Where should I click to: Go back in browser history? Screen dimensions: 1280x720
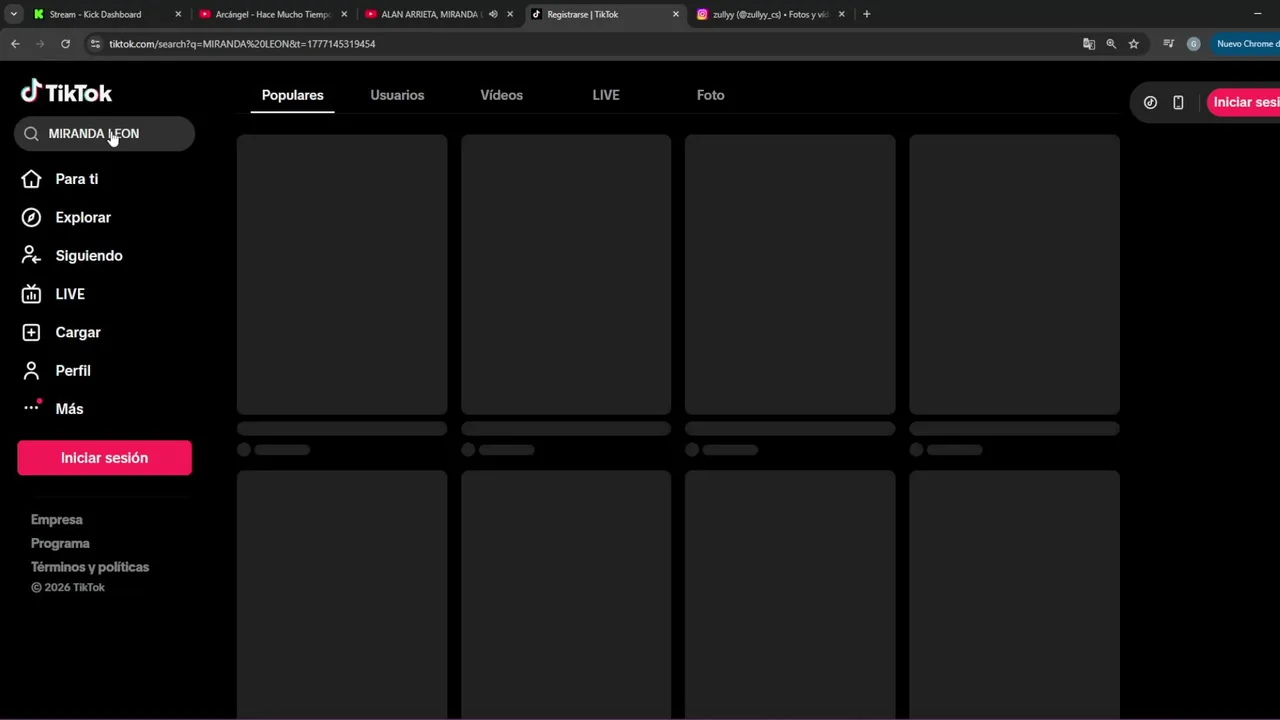[x=15, y=44]
